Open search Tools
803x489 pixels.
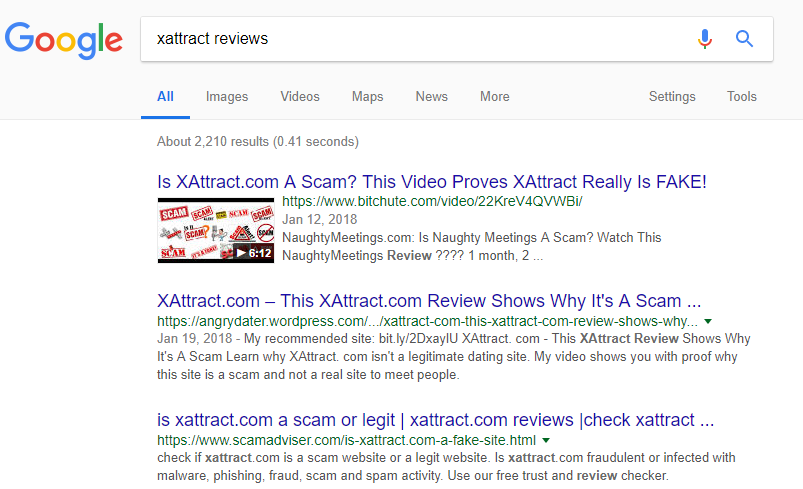[x=742, y=96]
